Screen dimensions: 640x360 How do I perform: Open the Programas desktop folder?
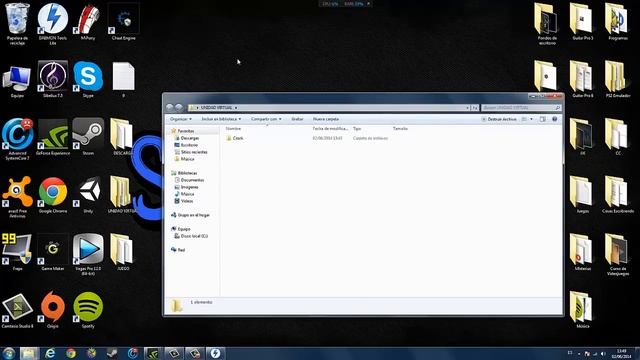point(618,21)
